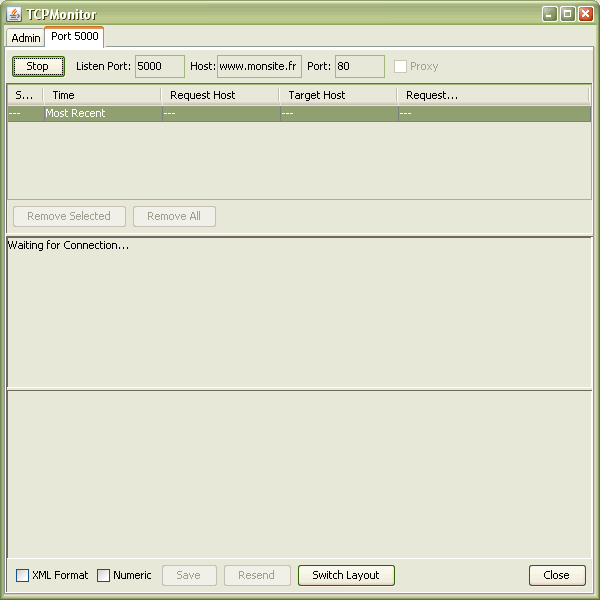Check the Numeric checkbox
This screenshot has width=600, height=600.
[x=104, y=575]
